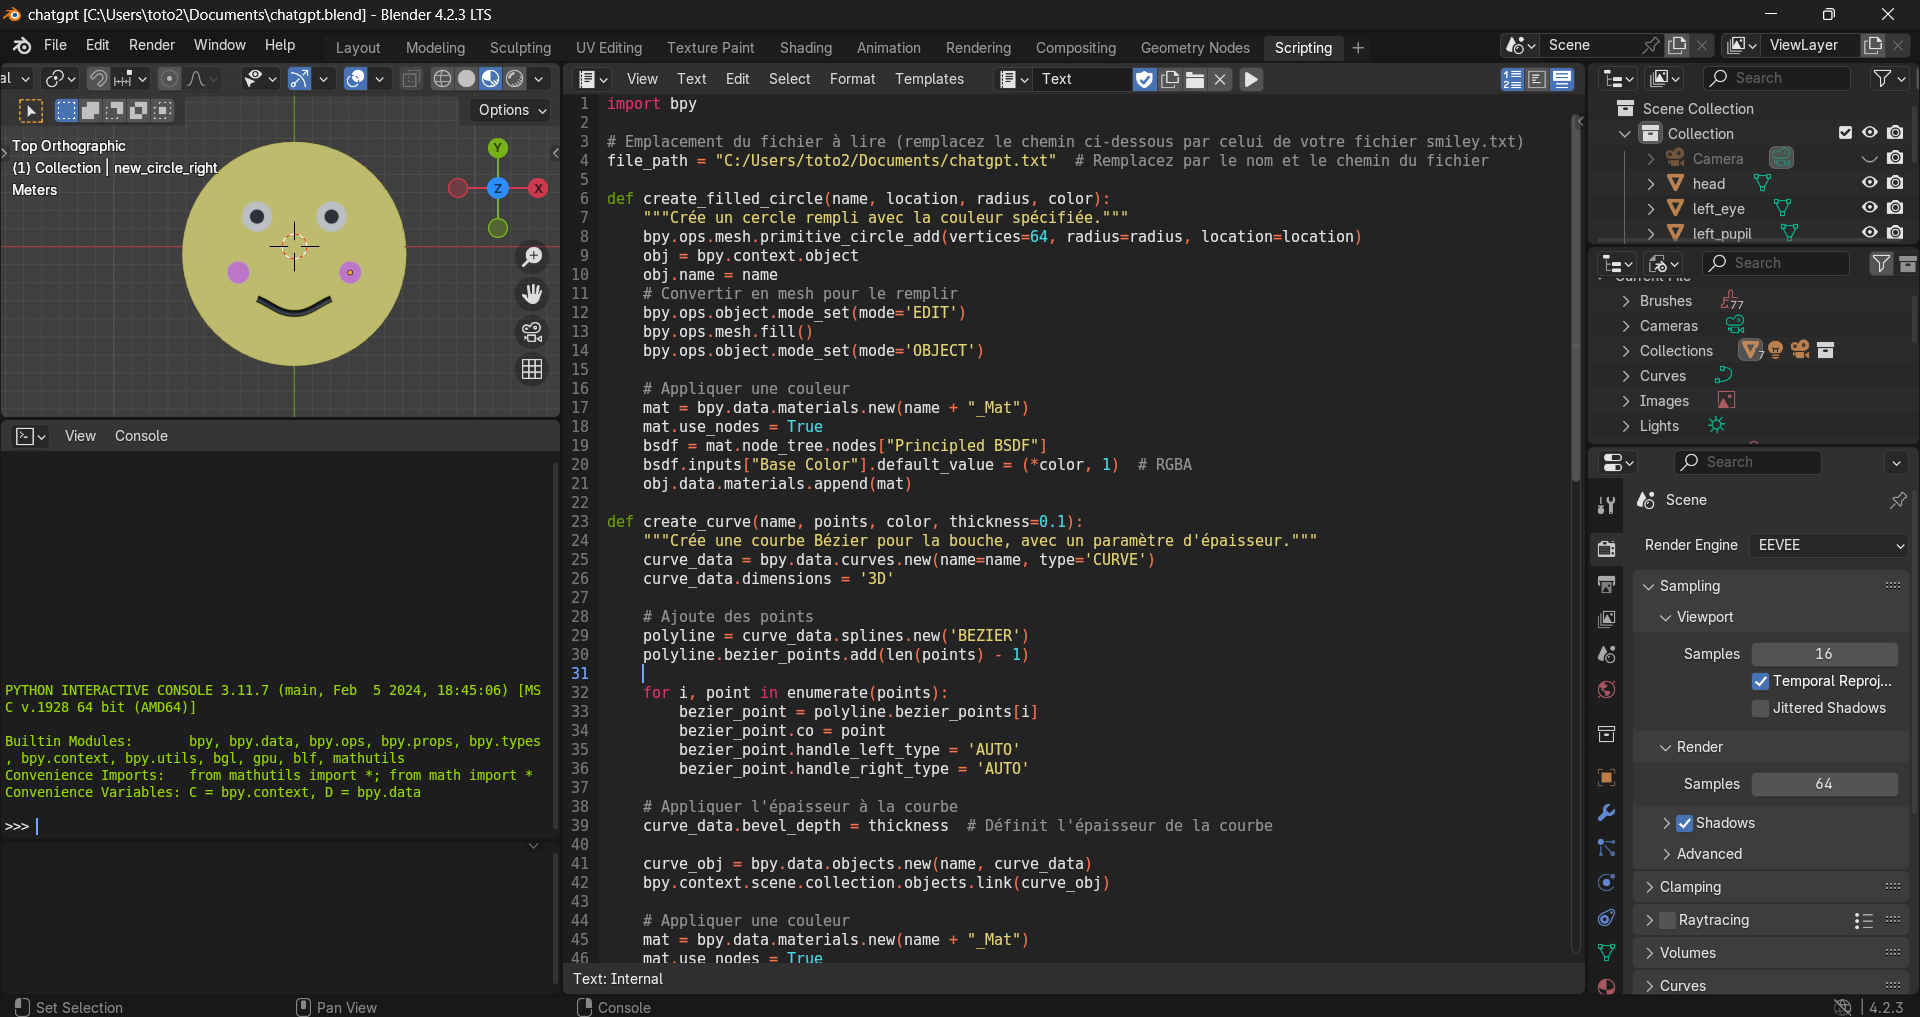This screenshot has height=1017, width=1920.
Task: Open the Tool properties tab icon
Action: (x=1607, y=506)
